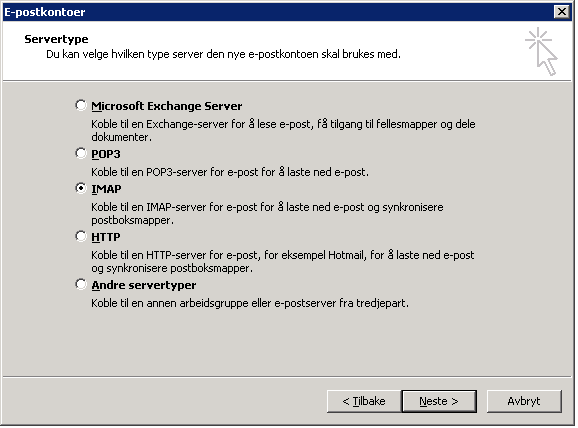The image size is (578, 428).
Task: Click the Neste button
Action: pyautogui.click(x=439, y=401)
